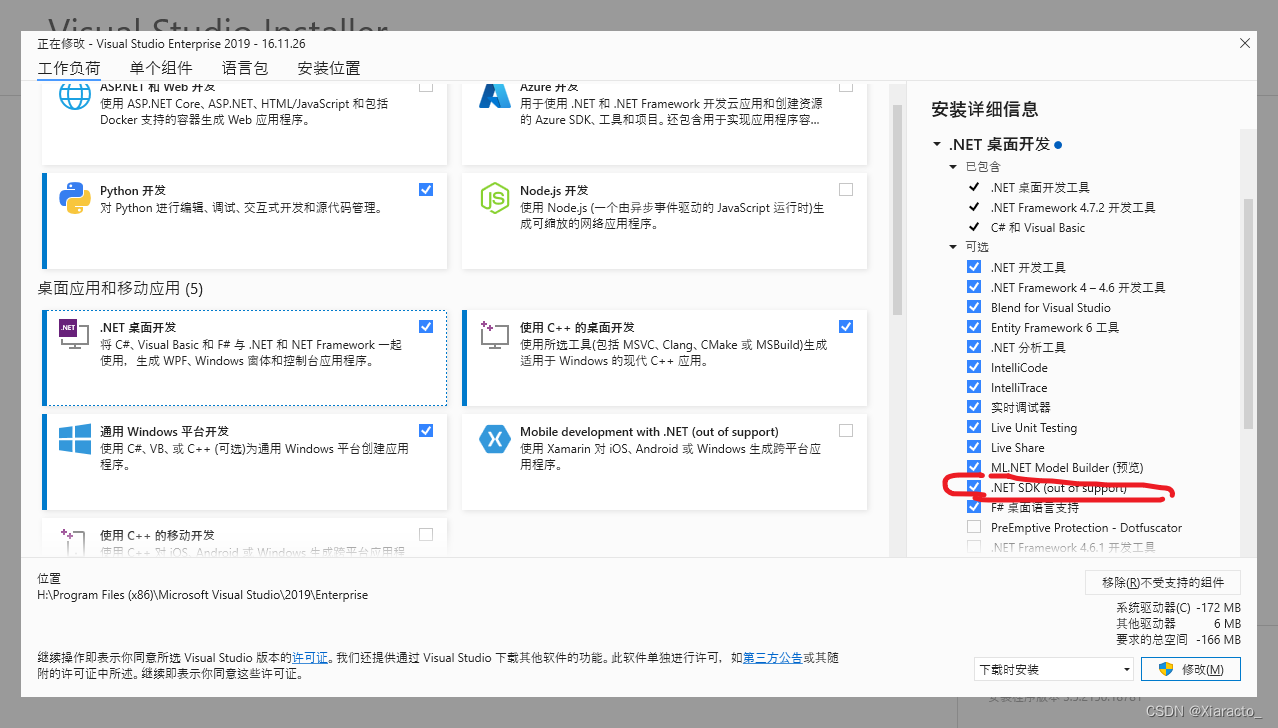The width and height of the screenshot is (1278, 728).
Task: Click the Node.js workload icon
Action: [494, 197]
